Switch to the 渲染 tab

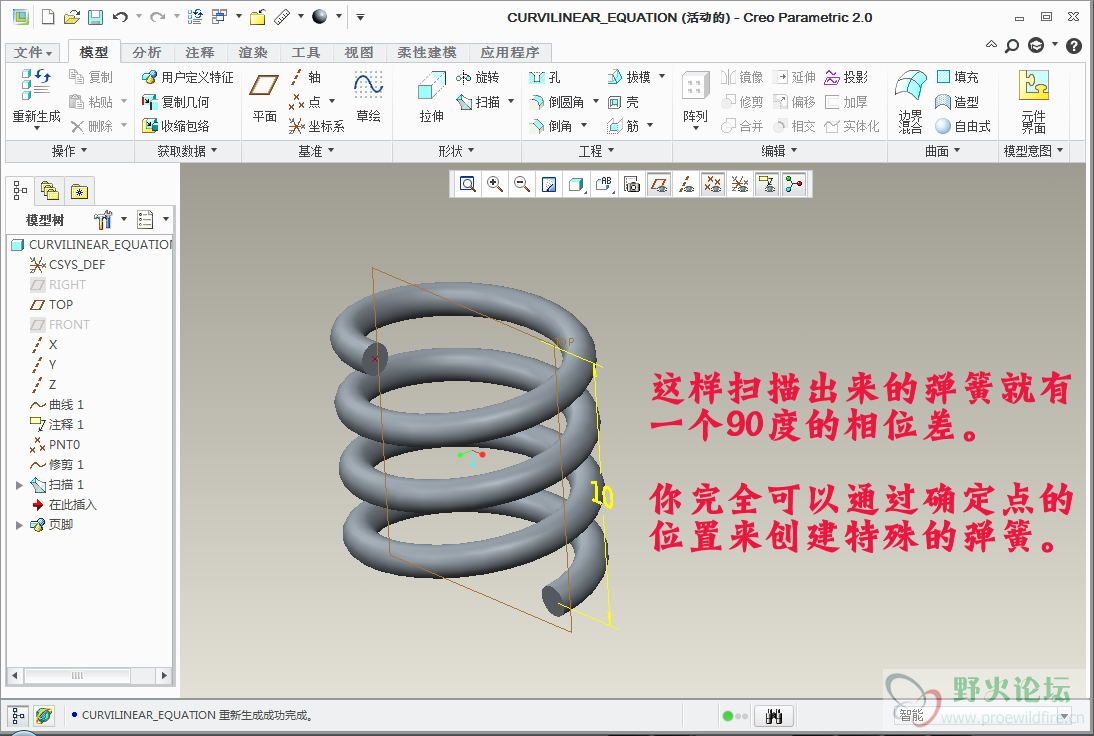pos(253,52)
